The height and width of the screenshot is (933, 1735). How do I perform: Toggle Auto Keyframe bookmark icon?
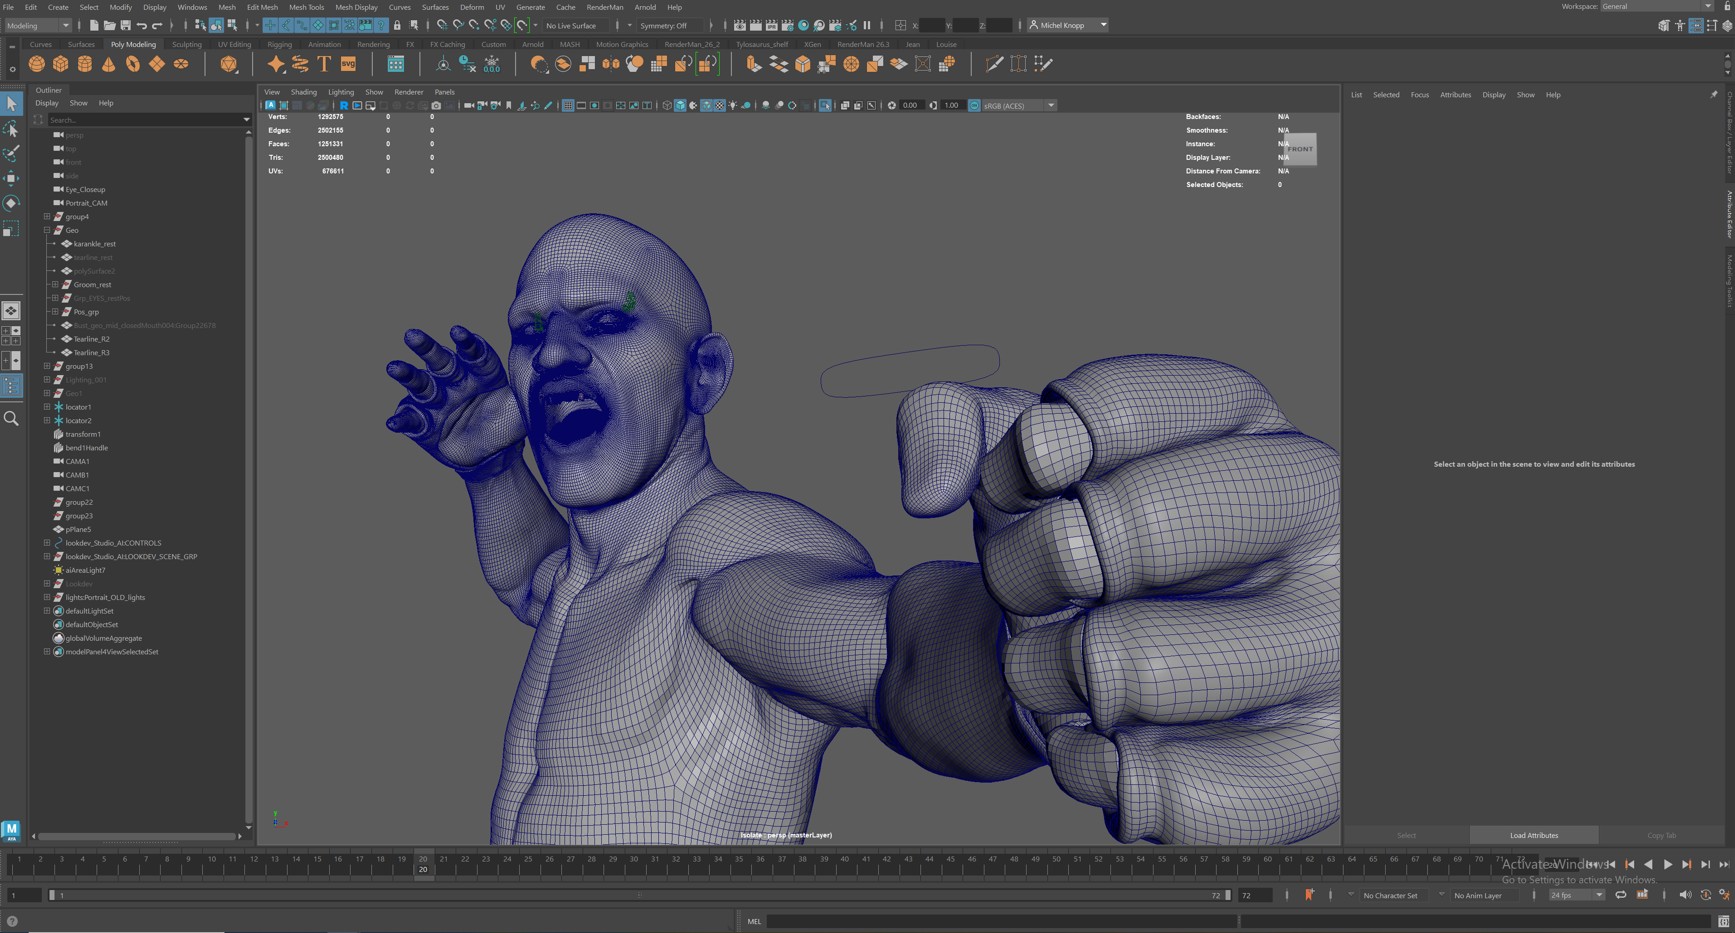coord(1309,895)
